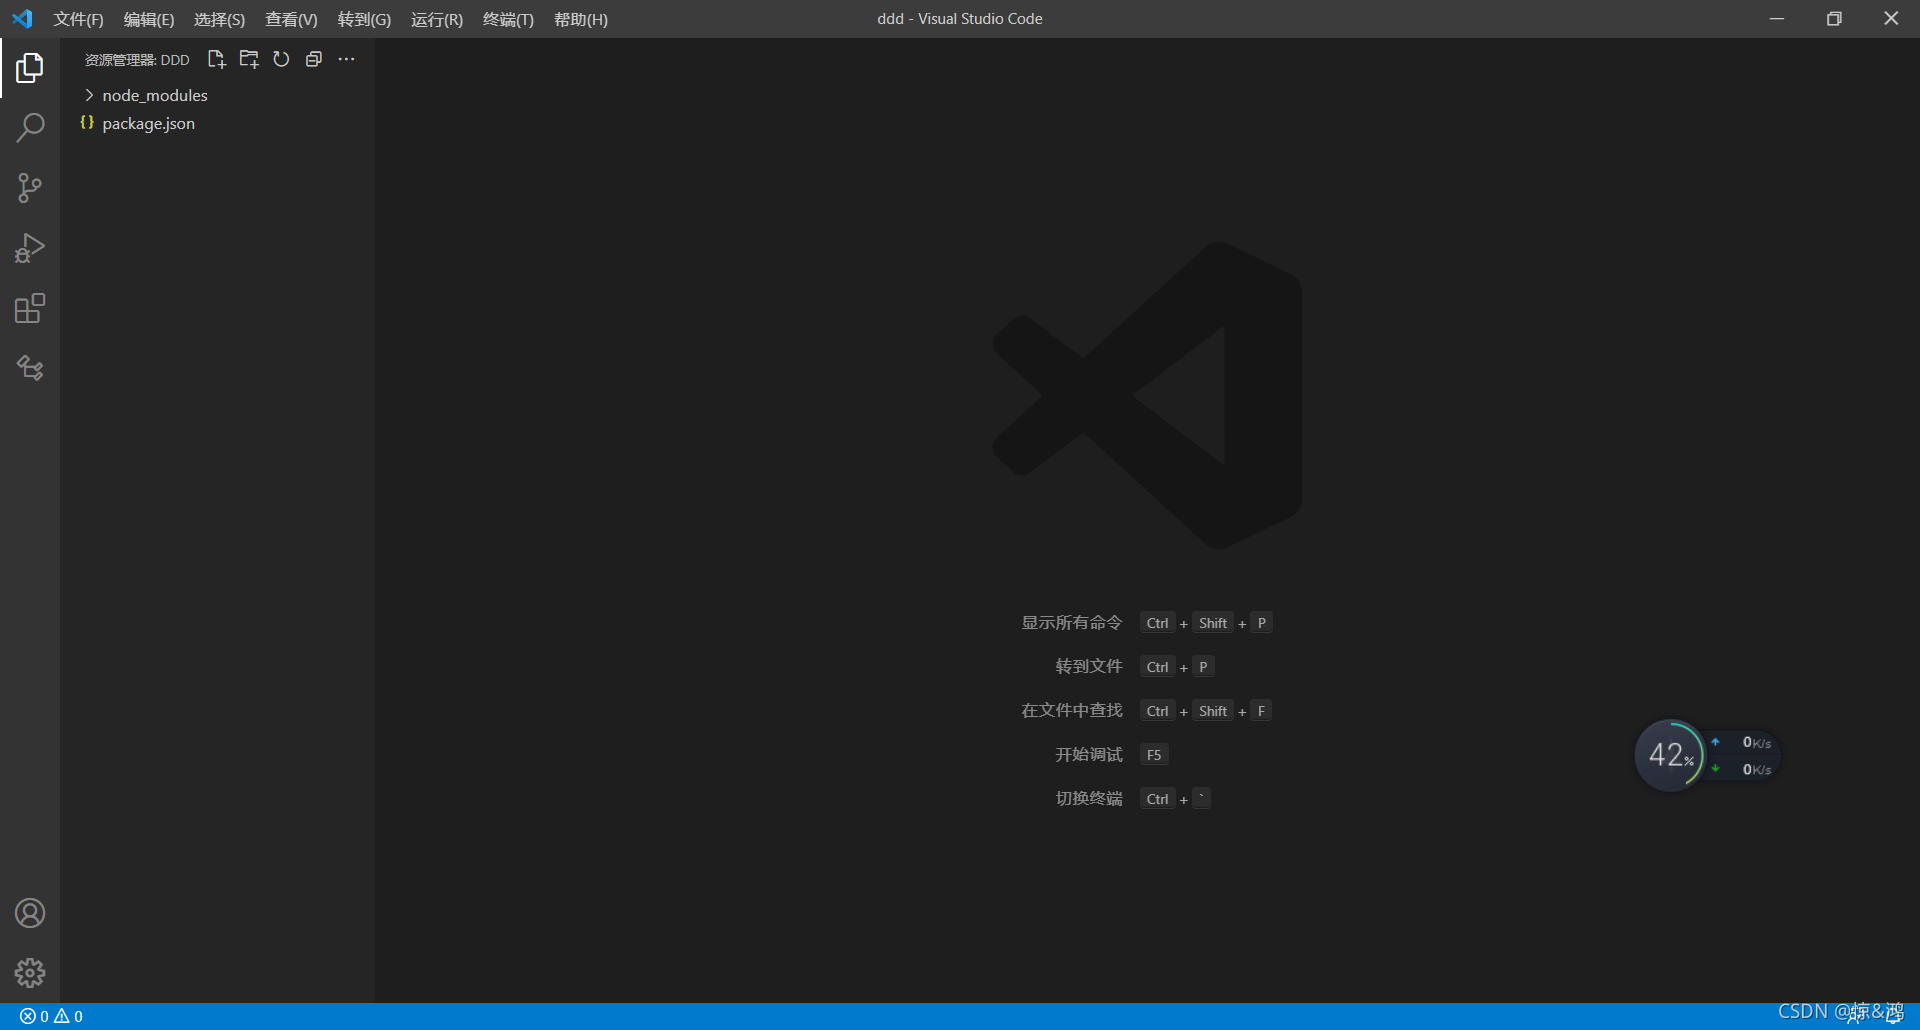Open explorer More Actions ellipsis

346,59
